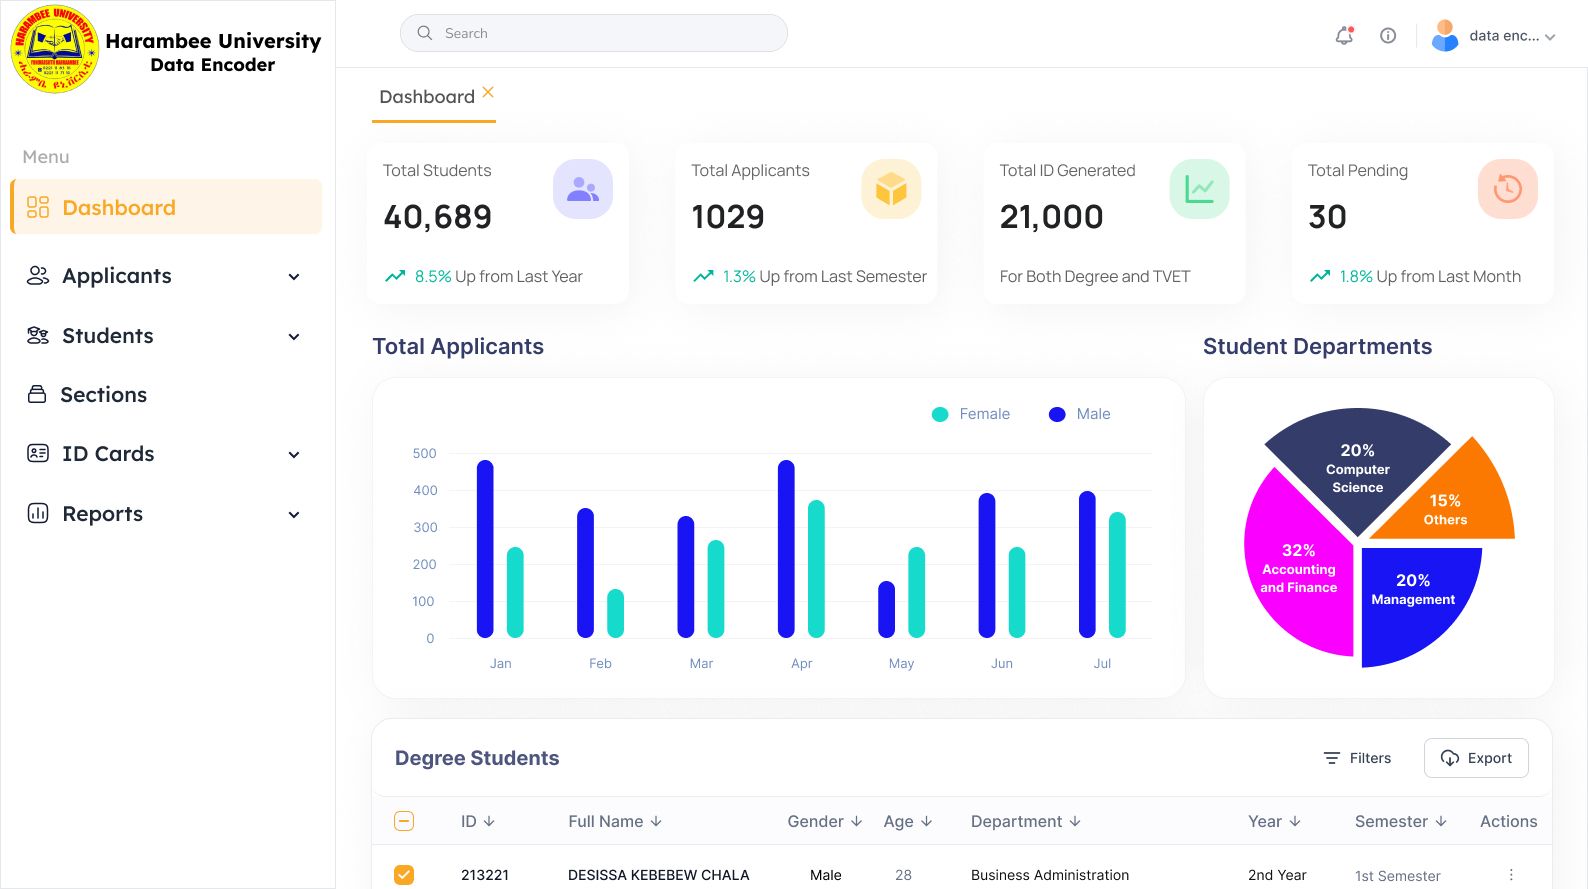The image size is (1588, 889).
Task: Expand the Students menu chevron
Action: click(294, 337)
